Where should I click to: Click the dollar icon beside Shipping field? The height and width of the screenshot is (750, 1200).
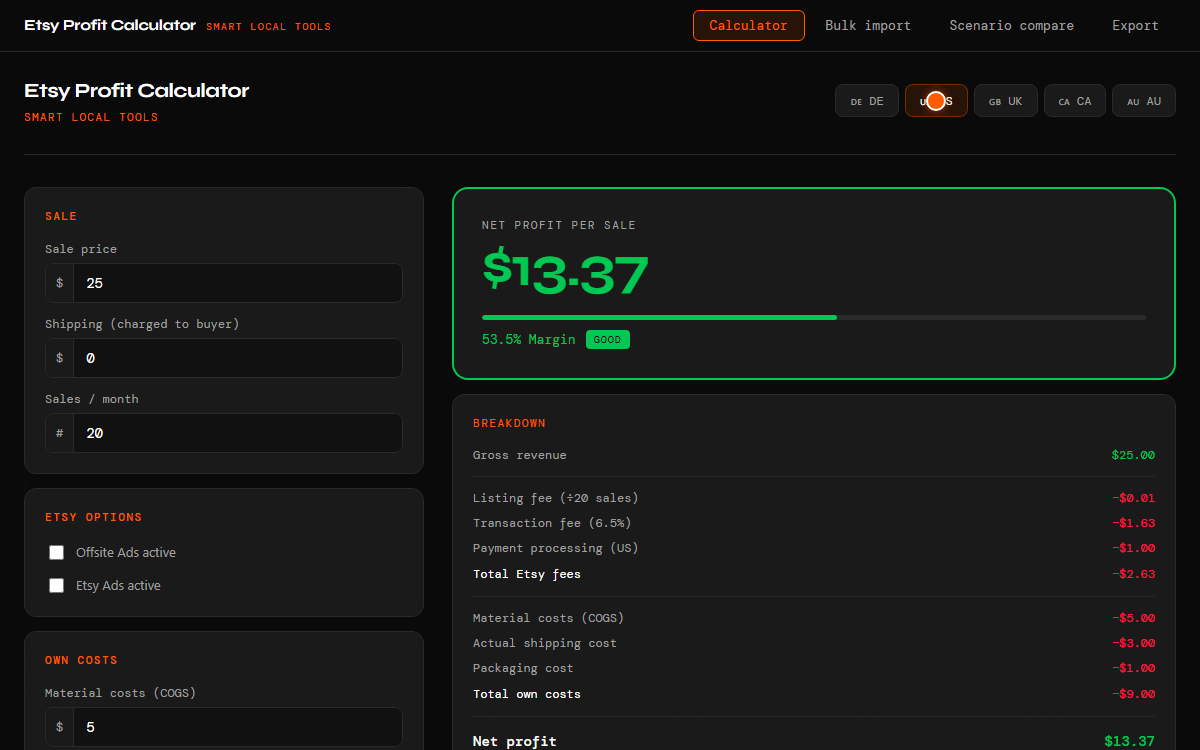coord(60,358)
